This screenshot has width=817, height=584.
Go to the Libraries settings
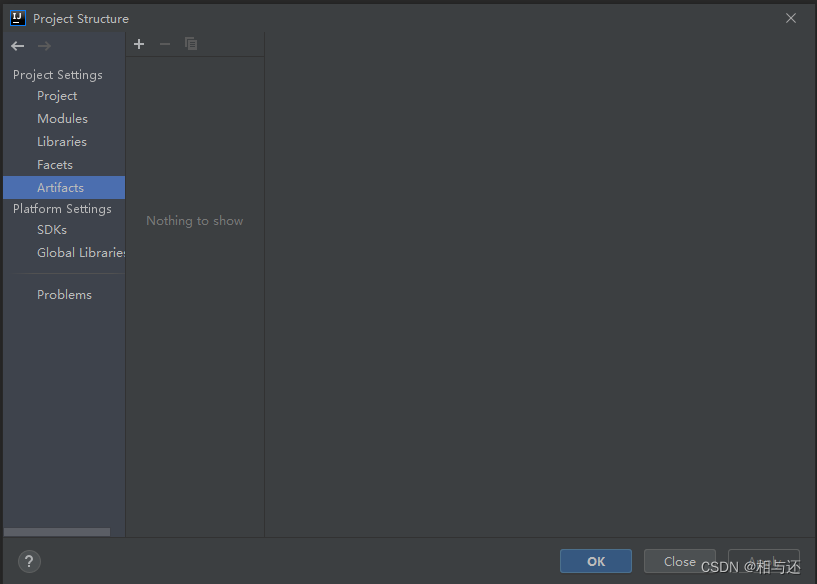62,142
